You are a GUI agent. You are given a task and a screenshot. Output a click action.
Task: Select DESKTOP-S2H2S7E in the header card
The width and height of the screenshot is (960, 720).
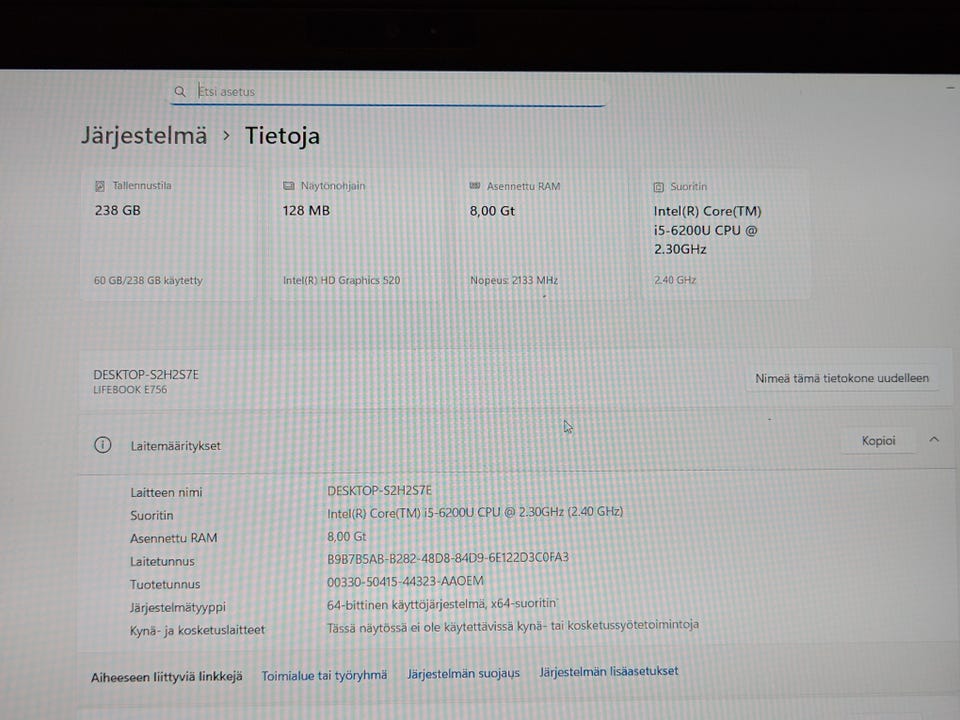coord(146,375)
